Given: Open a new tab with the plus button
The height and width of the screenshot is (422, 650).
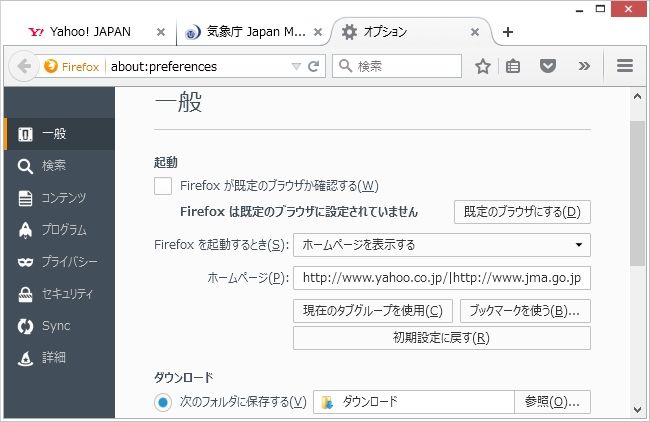Looking at the screenshot, I should click(x=508, y=32).
